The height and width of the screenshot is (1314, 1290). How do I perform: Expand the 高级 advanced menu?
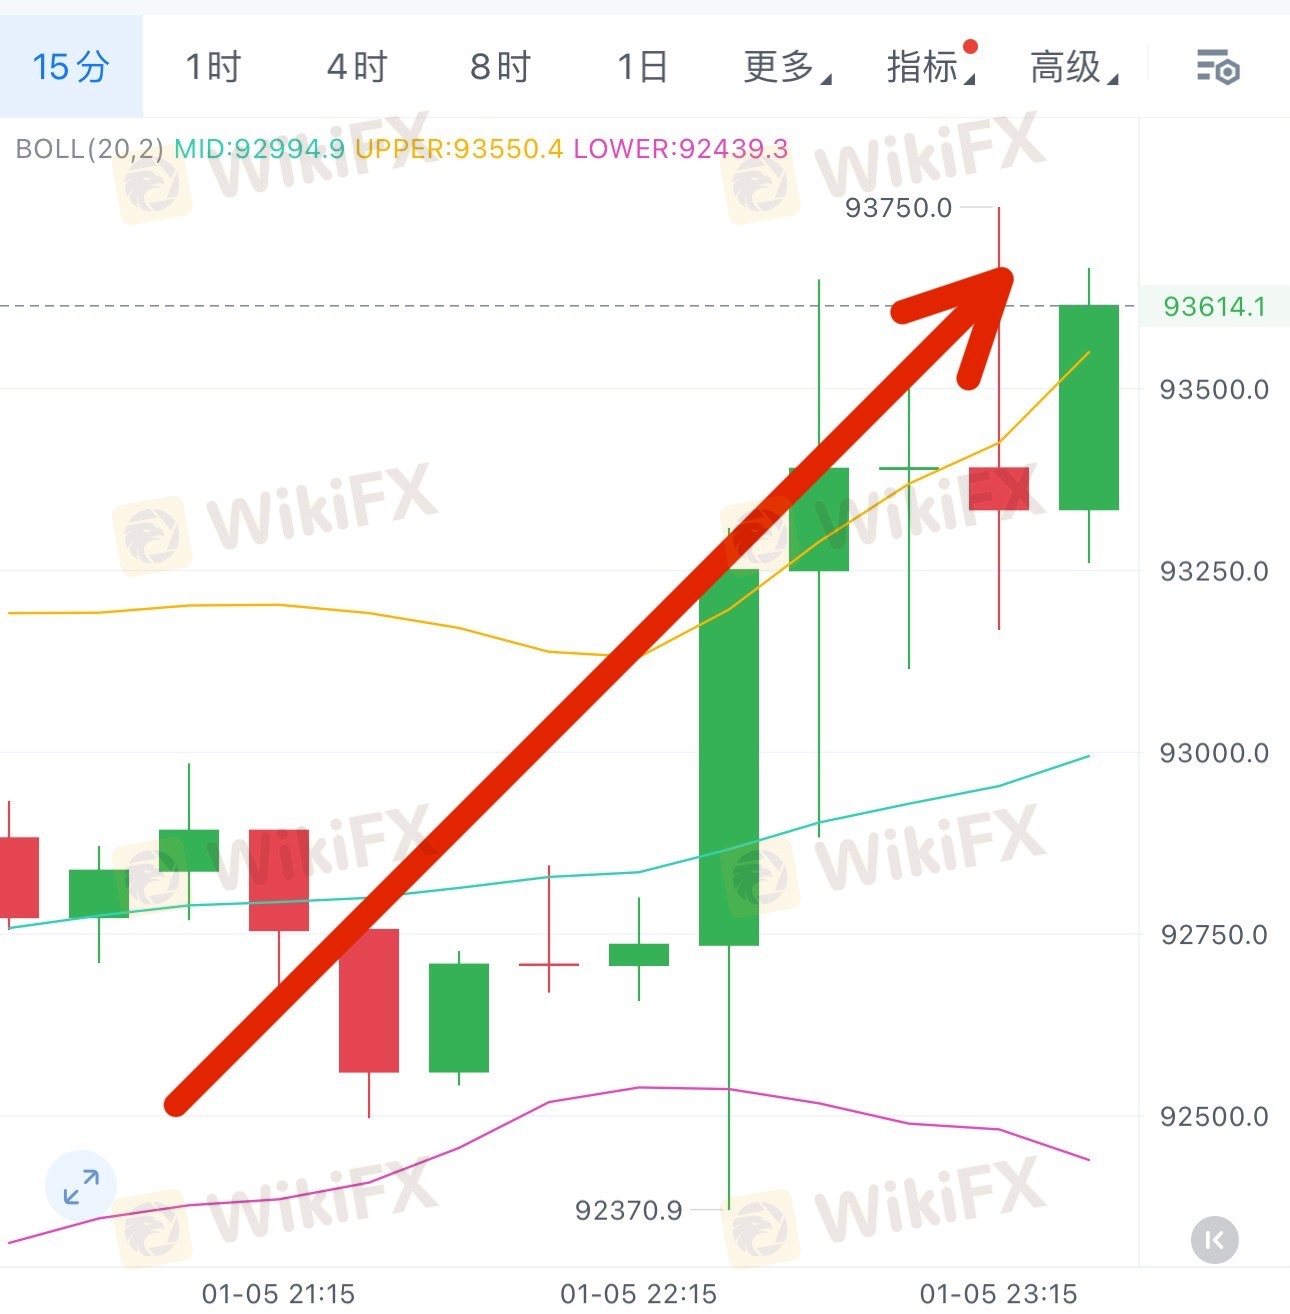coord(1074,67)
